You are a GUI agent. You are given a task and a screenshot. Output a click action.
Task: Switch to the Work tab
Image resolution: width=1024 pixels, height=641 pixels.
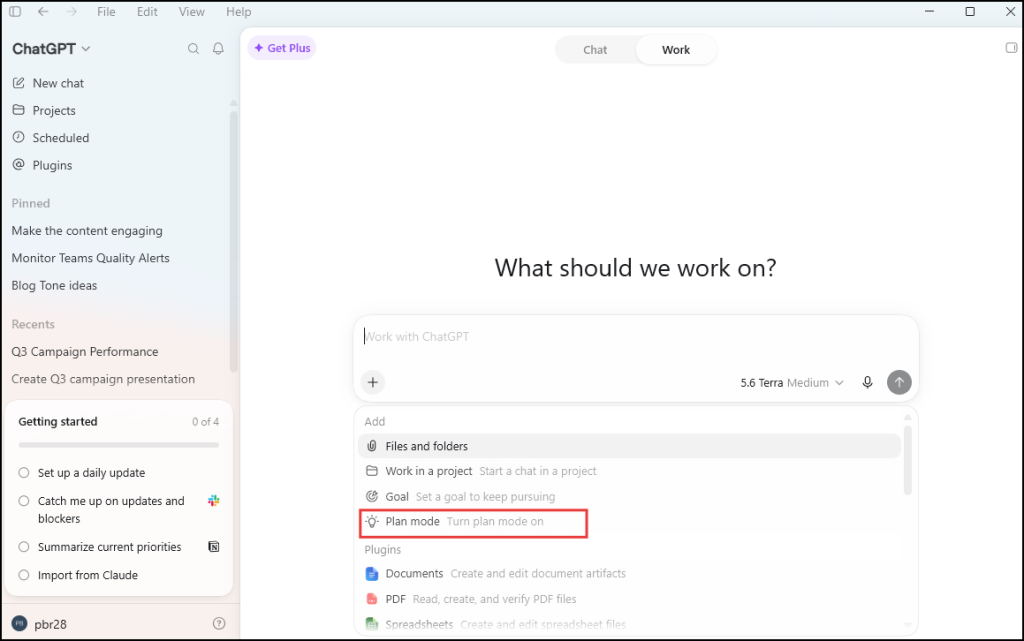[676, 50]
